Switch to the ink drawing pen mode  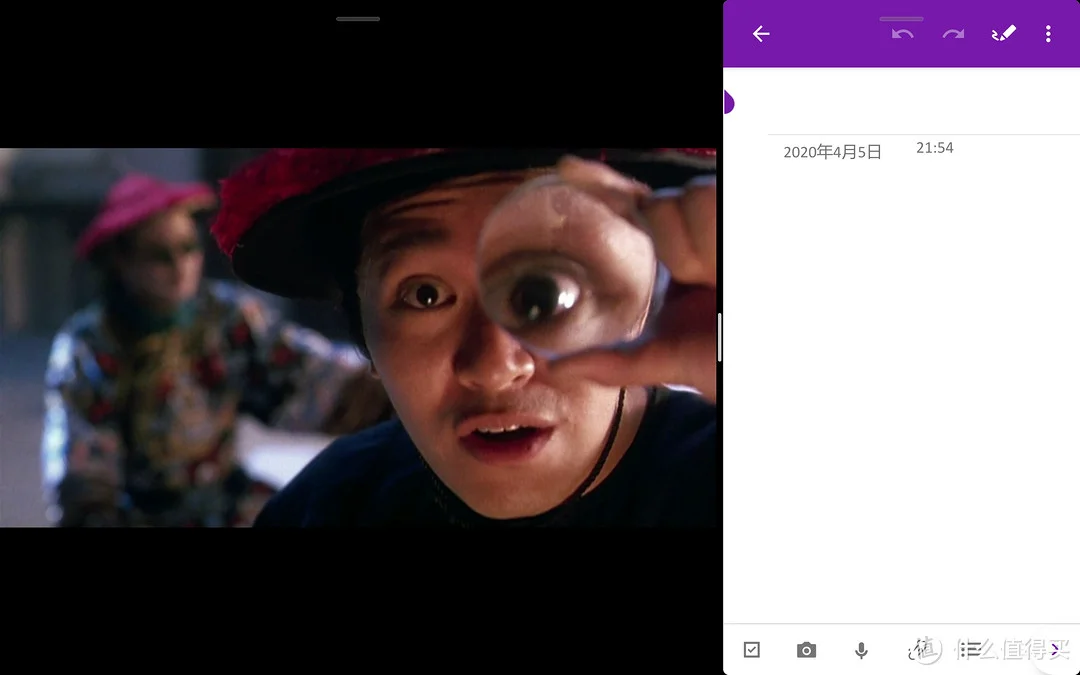1004,33
